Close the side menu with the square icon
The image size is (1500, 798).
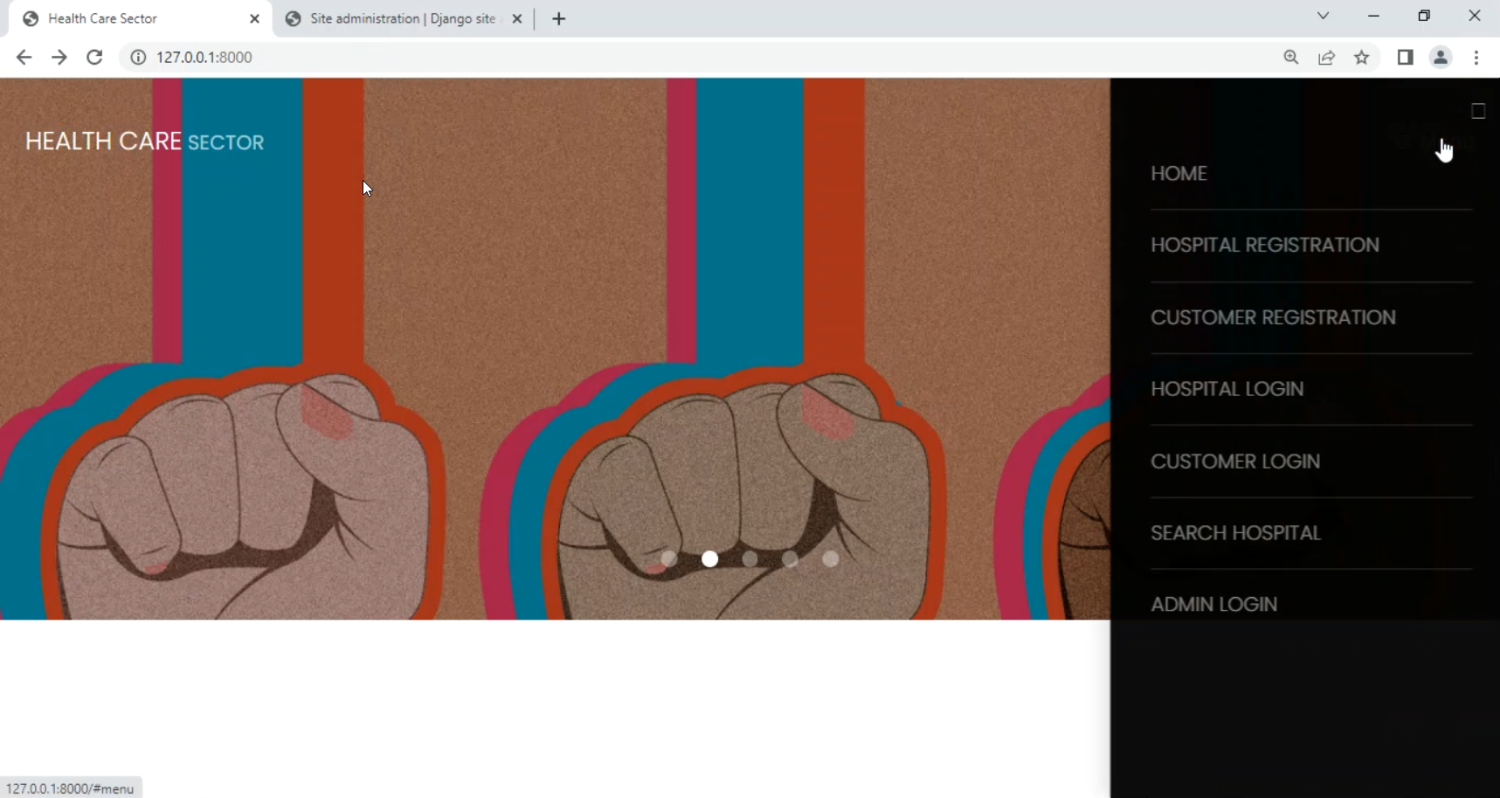[x=1478, y=111]
